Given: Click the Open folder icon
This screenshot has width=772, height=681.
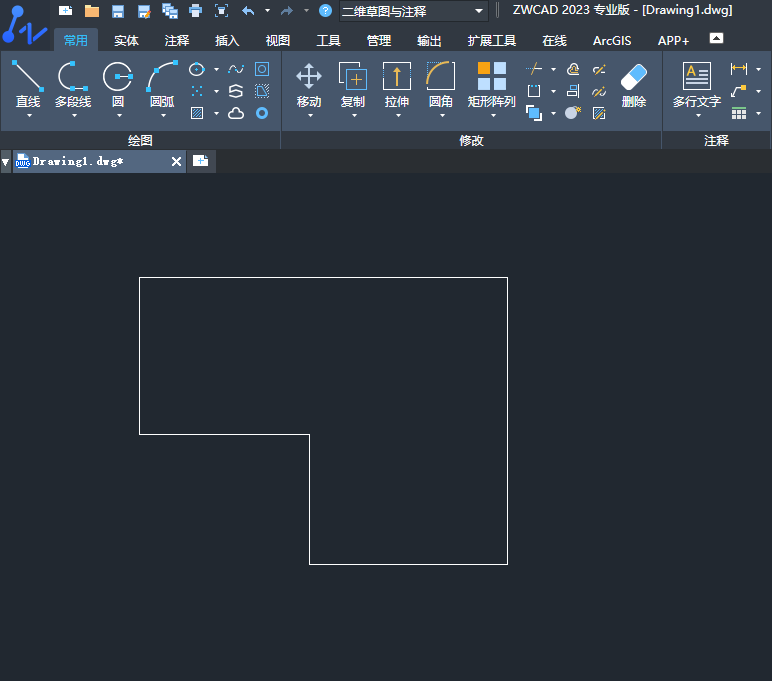Looking at the screenshot, I should click(x=92, y=11).
